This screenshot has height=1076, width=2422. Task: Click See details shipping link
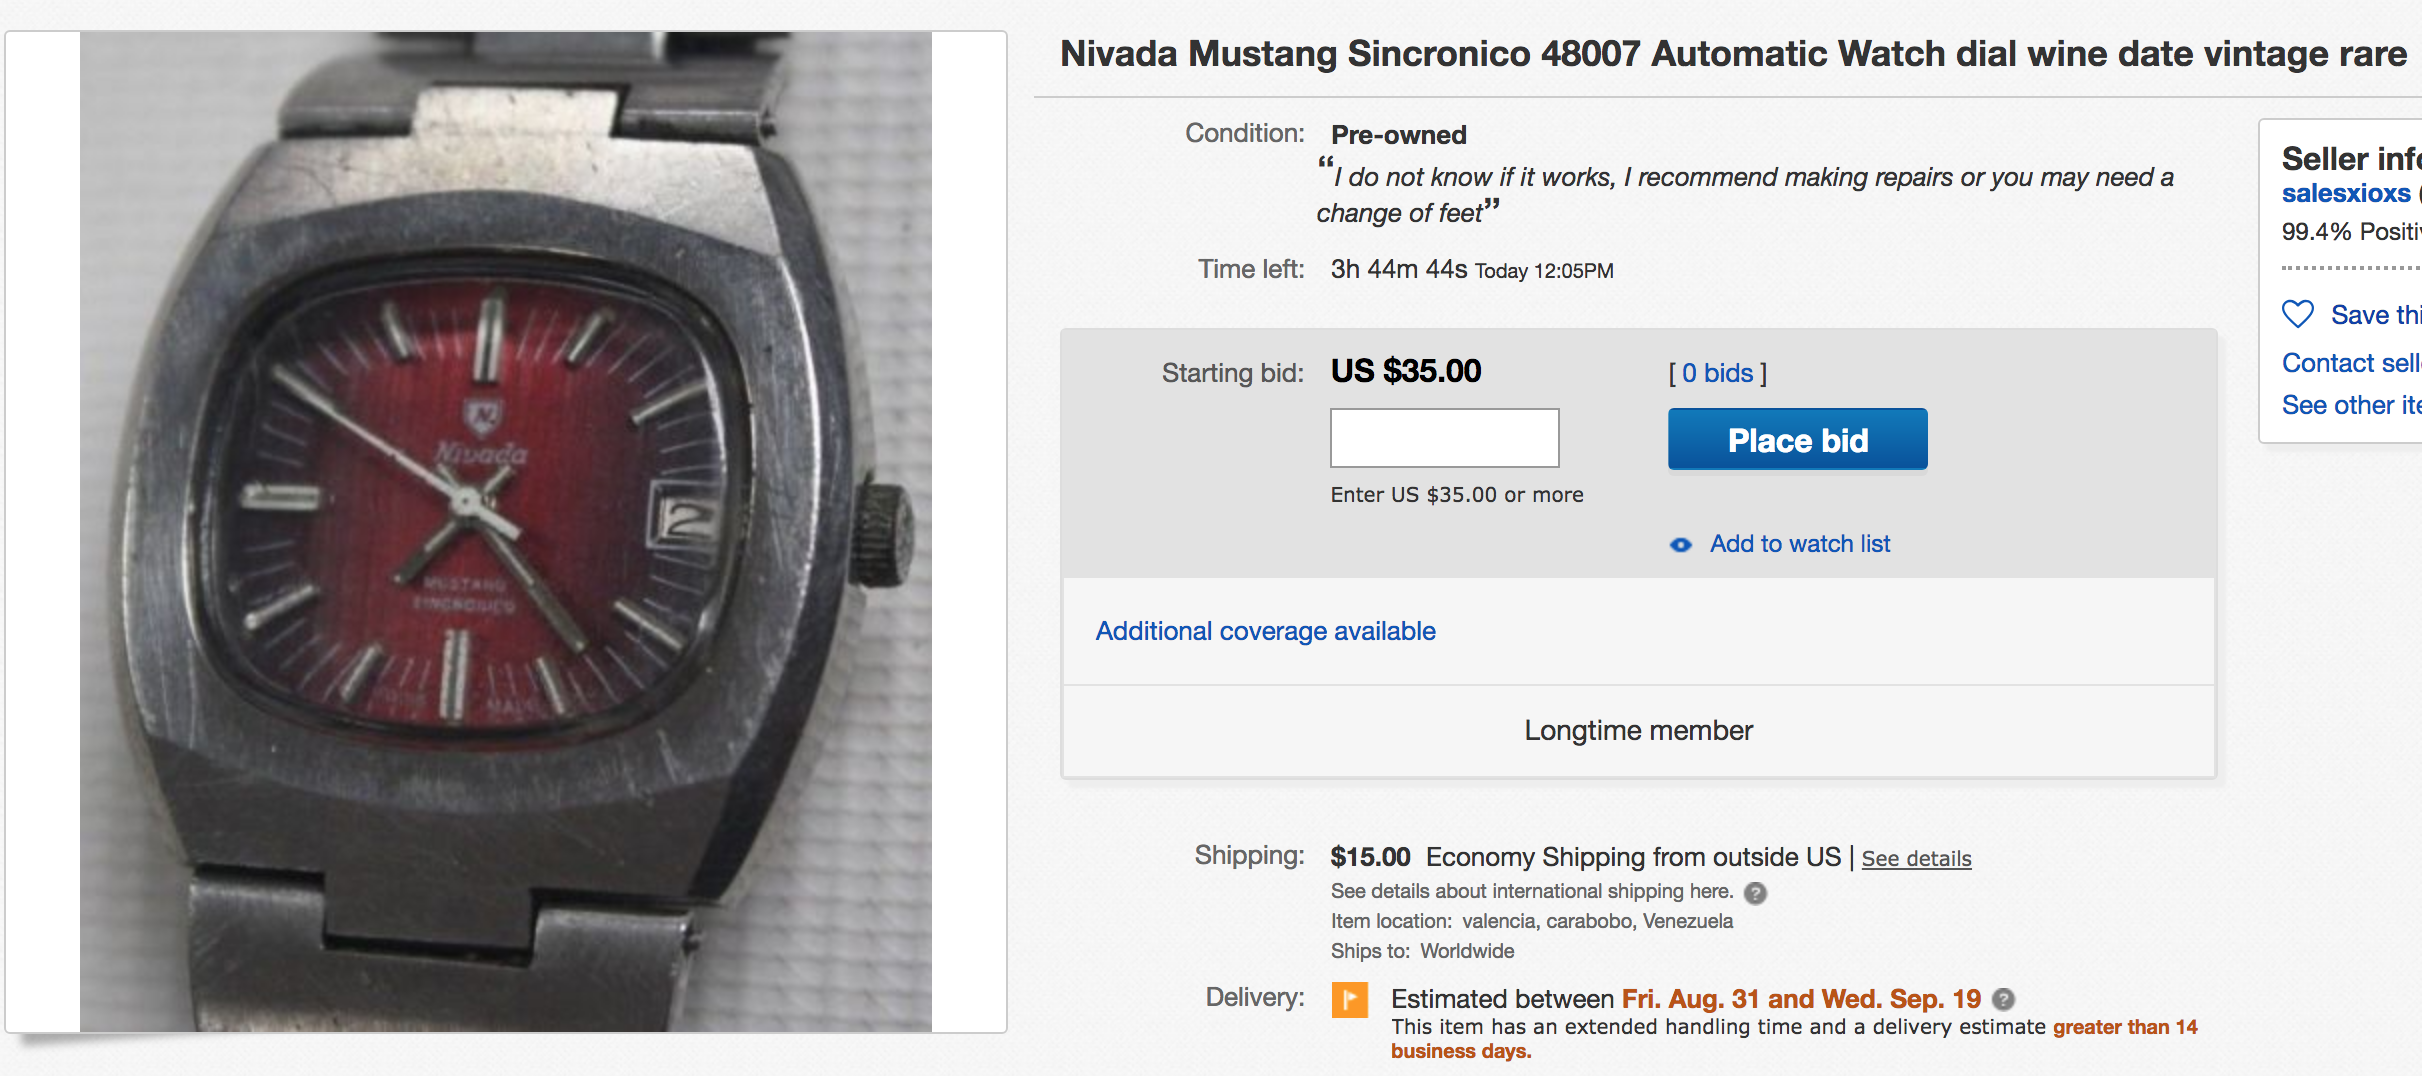point(1916,858)
